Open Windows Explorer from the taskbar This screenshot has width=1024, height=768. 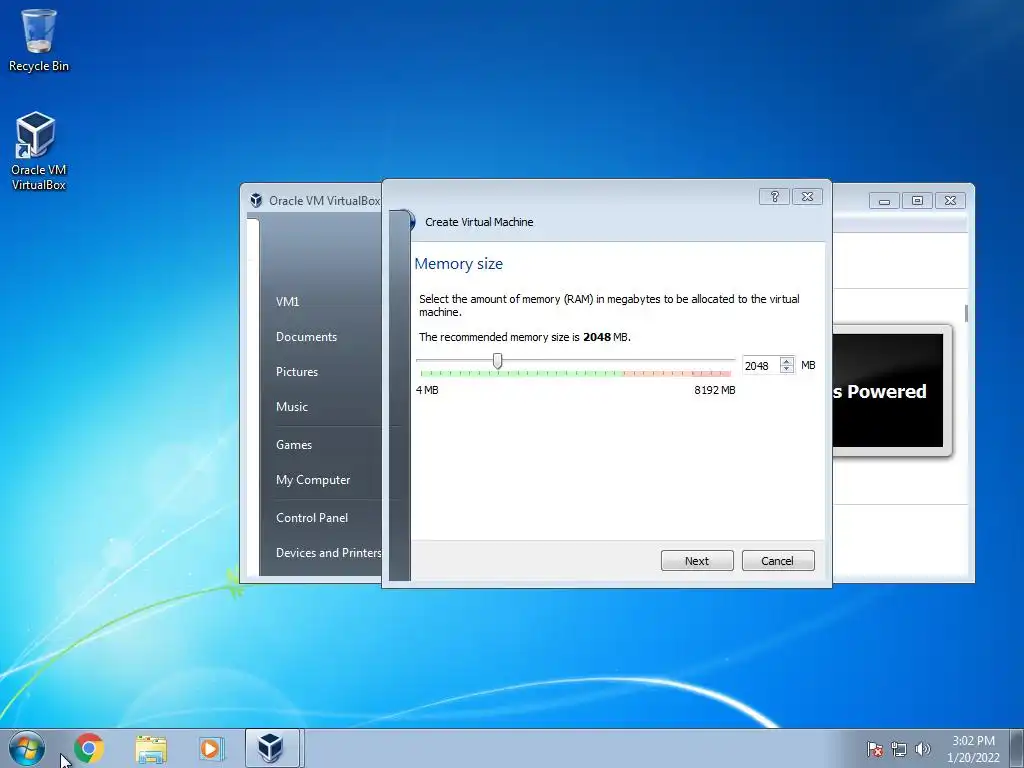pyautogui.click(x=151, y=748)
